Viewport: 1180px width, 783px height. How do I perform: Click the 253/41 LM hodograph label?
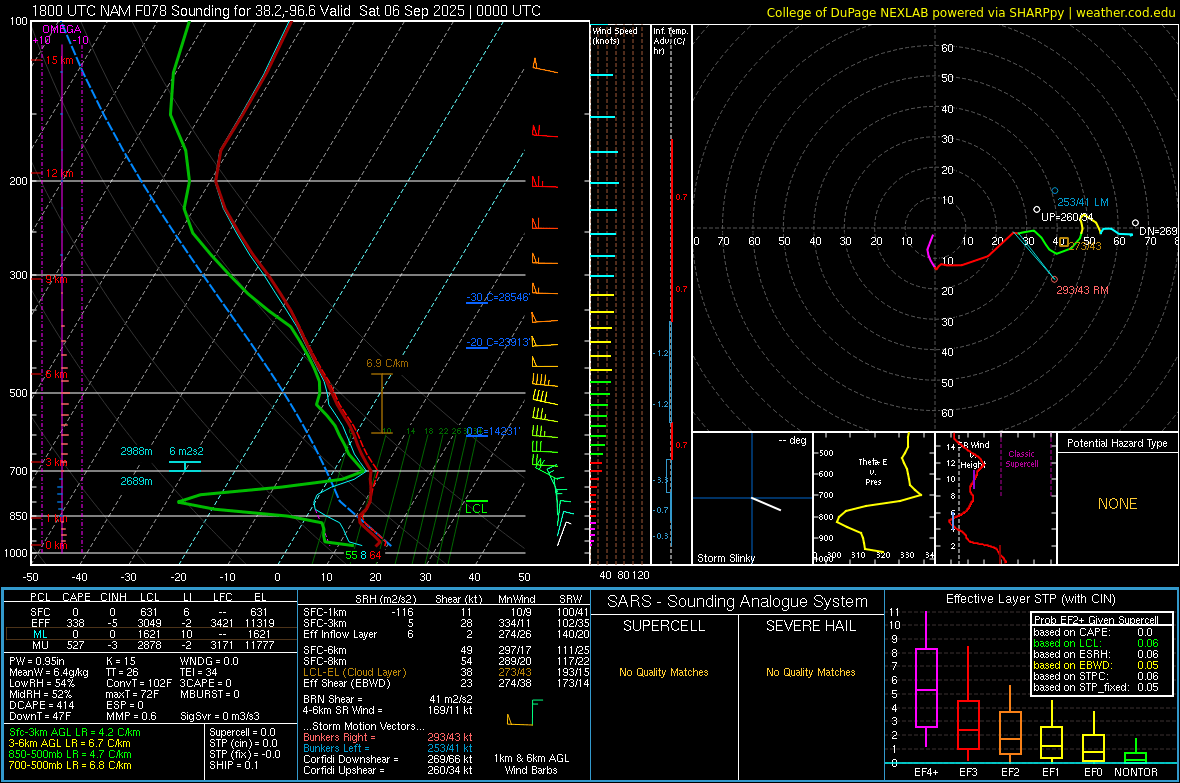1083,202
